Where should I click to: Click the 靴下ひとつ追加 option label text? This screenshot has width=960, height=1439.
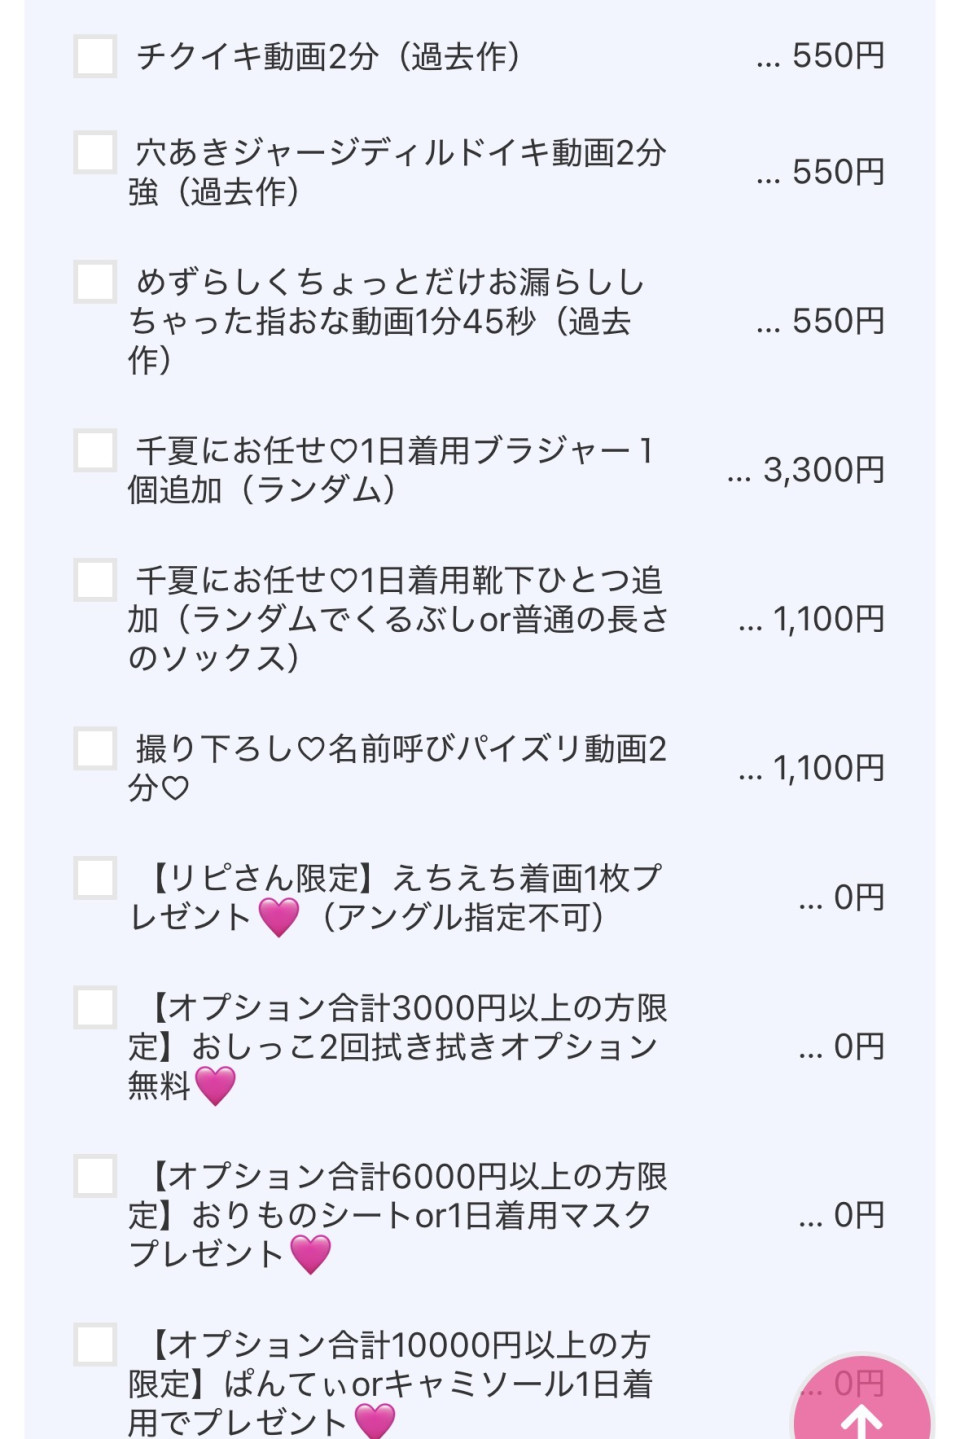[x=398, y=619]
